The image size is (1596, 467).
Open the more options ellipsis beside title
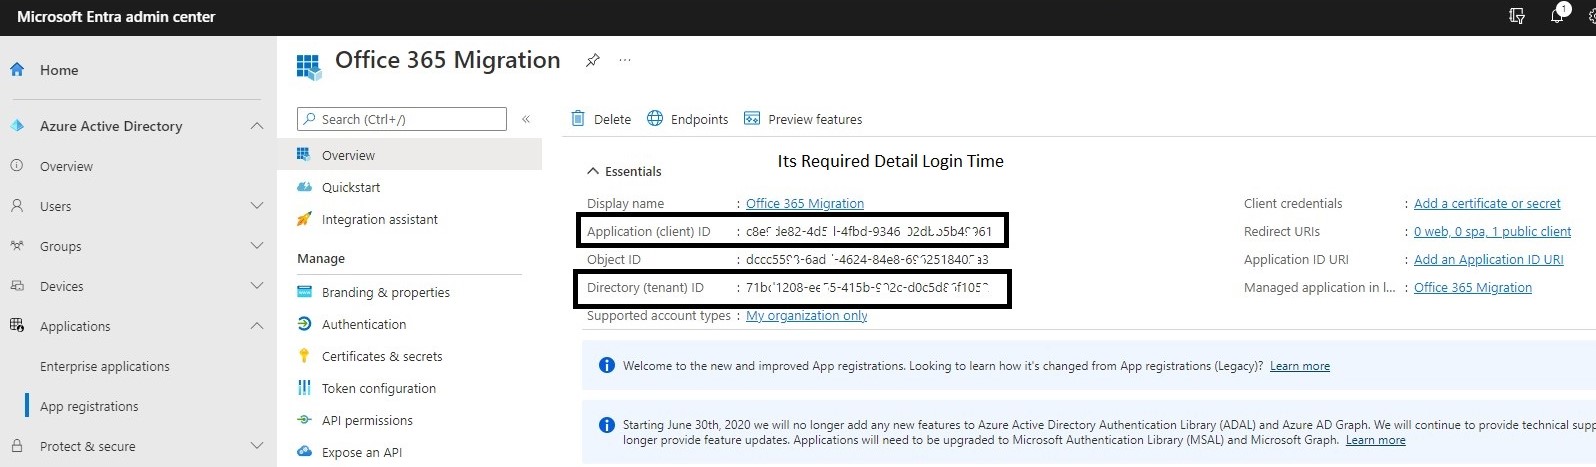pos(625,60)
